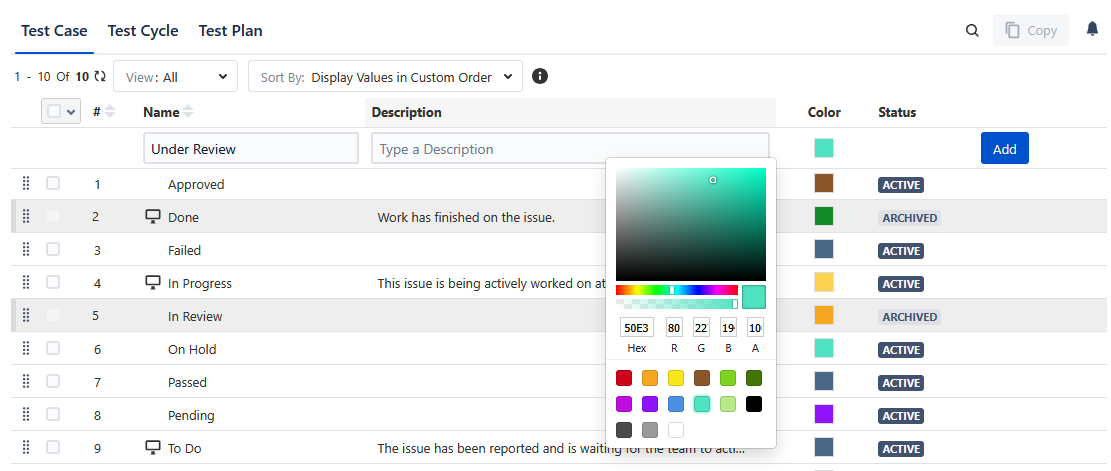Click drag handle on the Failed row

pos(26,249)
